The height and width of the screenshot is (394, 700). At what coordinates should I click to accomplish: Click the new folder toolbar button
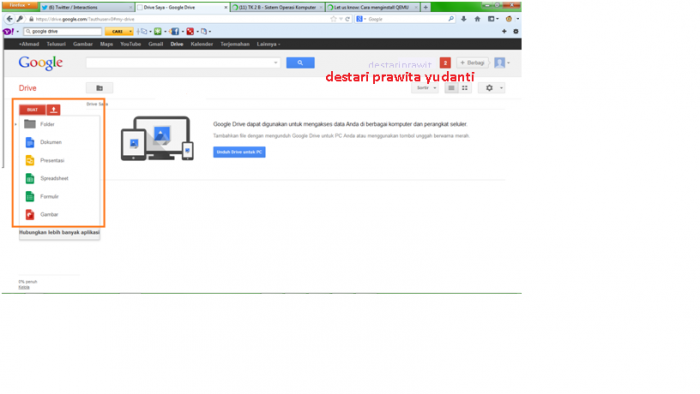[100, 88]
